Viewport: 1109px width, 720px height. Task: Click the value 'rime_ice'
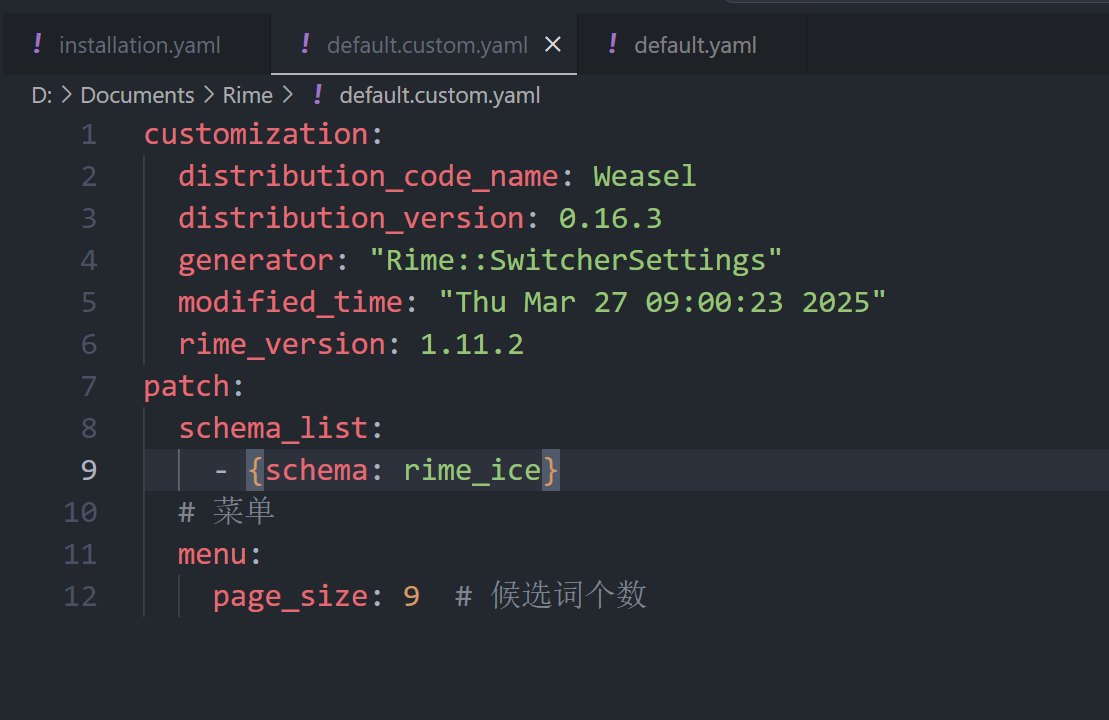click(x=472, y=470)
